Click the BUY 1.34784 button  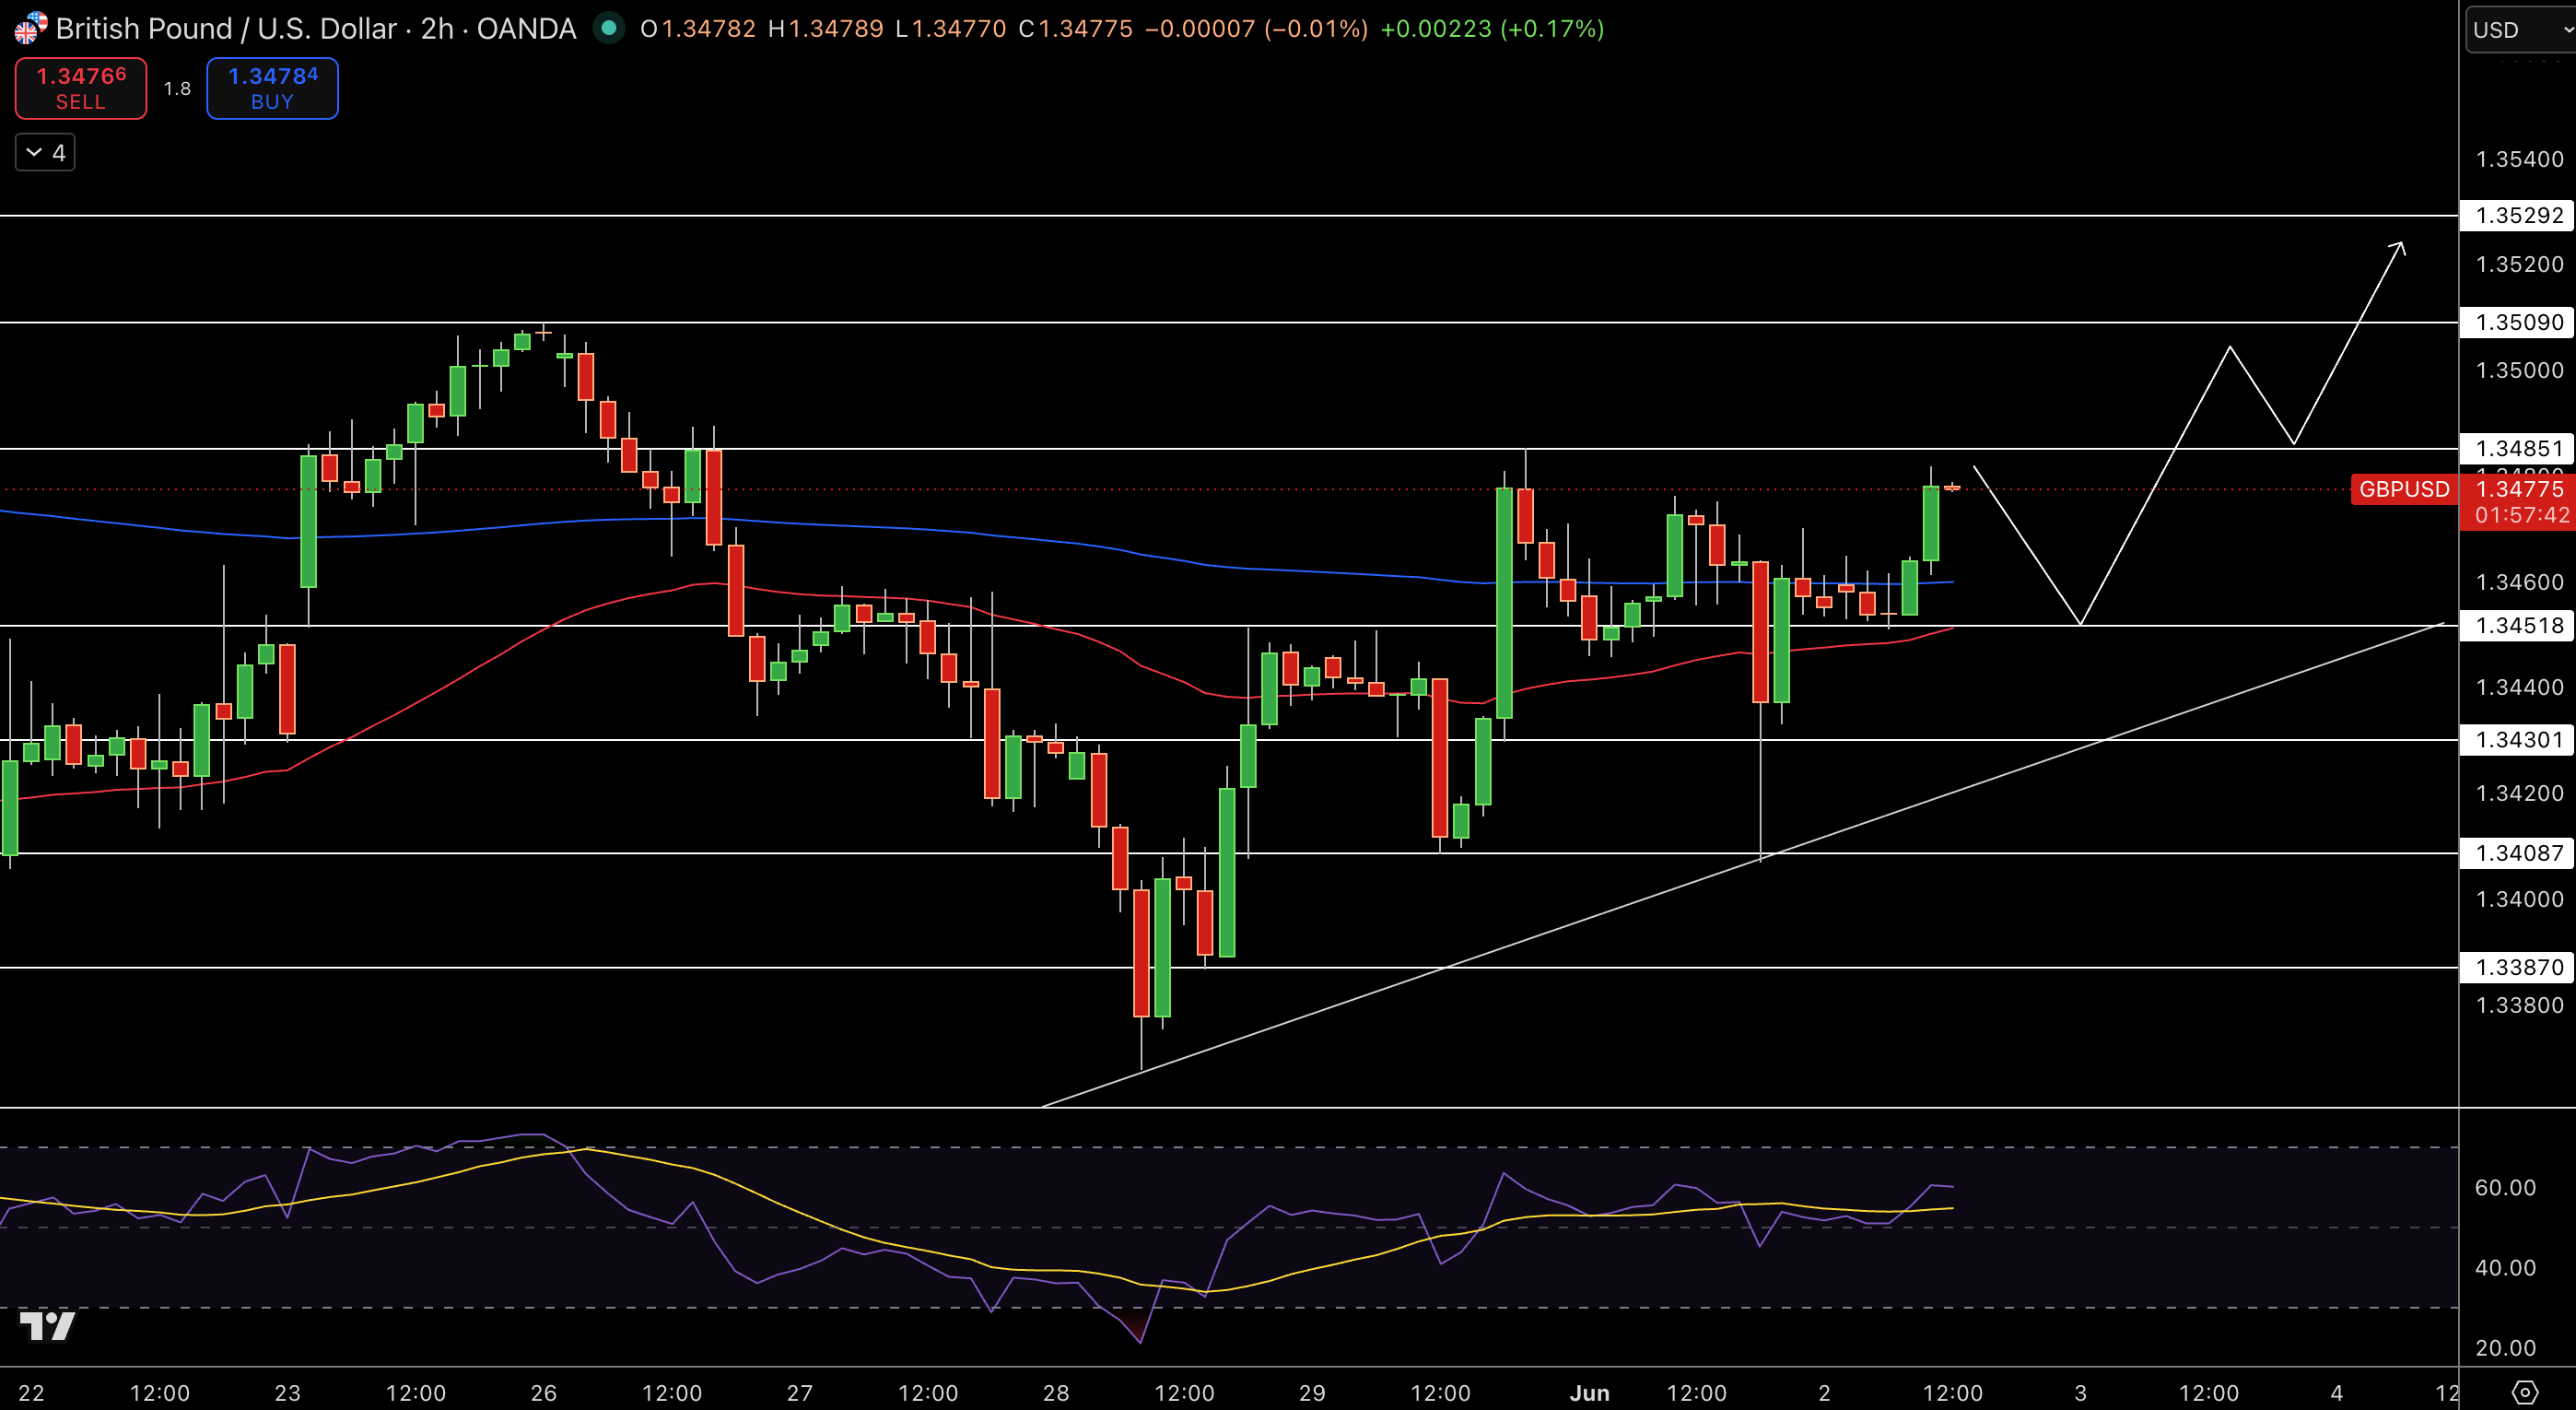click(x=272, y=88)
